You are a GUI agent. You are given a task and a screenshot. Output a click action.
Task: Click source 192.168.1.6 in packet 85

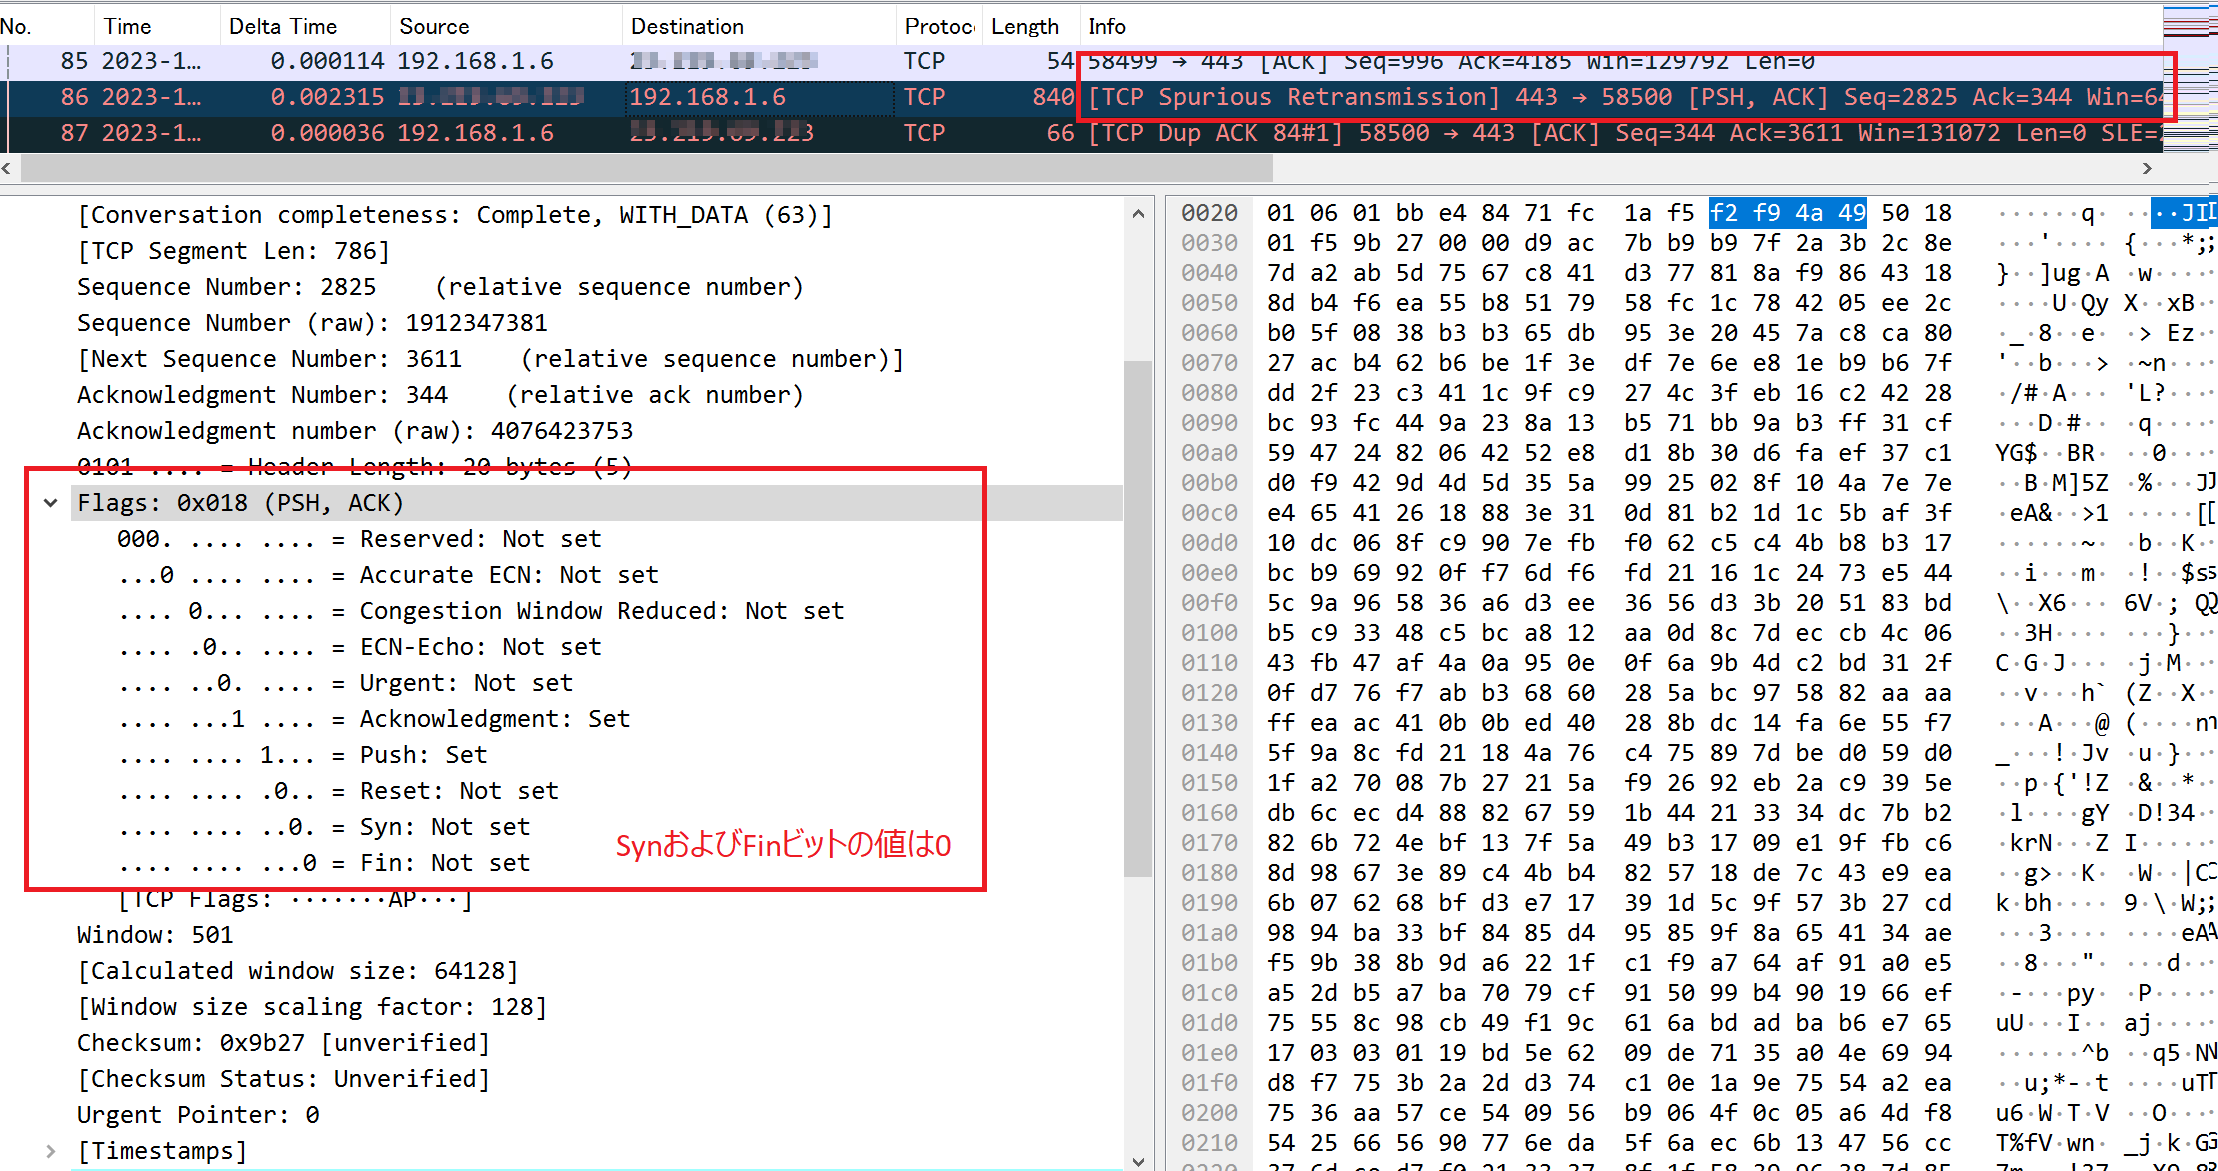pyautogui.click(x=475, y=61)
